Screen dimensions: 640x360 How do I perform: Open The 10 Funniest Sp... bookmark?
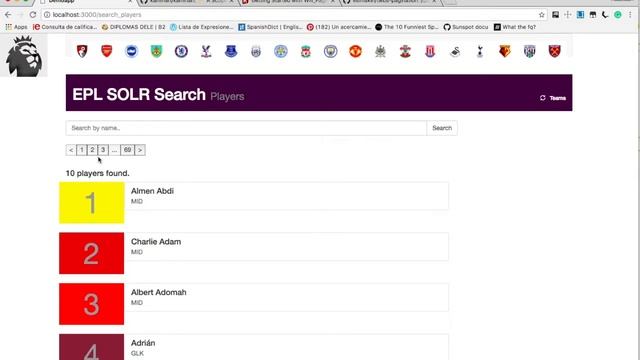(407, 27)
